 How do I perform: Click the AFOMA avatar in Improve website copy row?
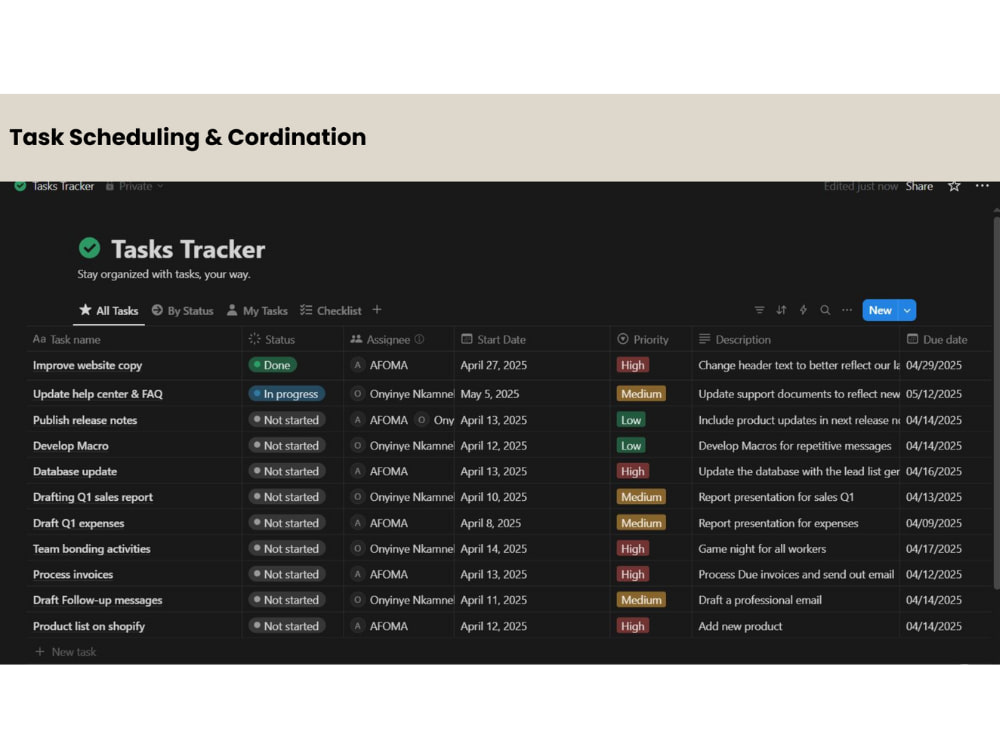(x=358, y=365)
